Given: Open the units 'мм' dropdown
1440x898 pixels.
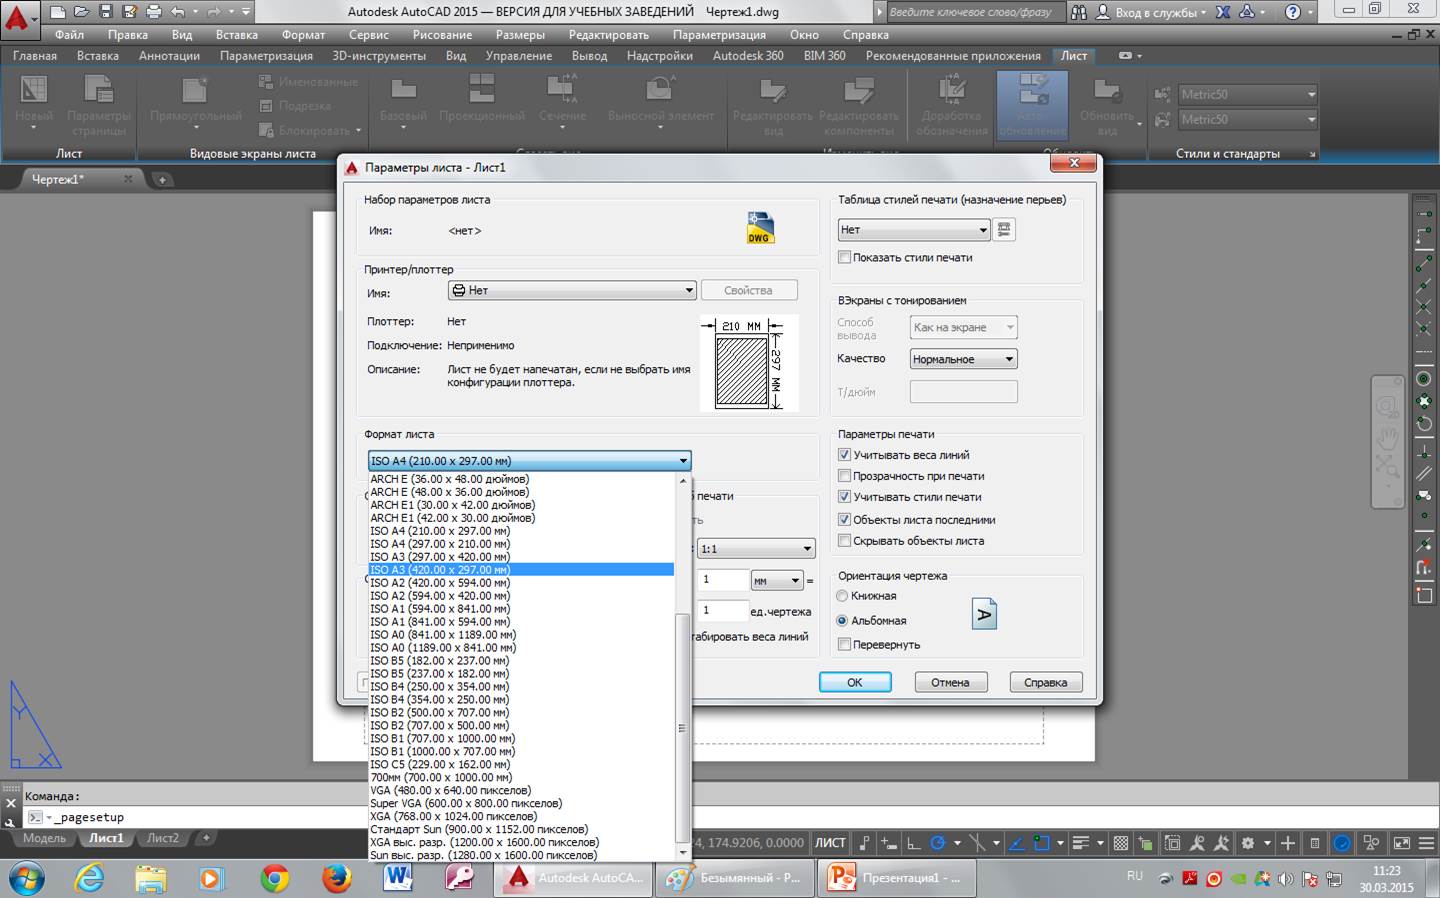Looking at the screenshot, I should point(777,580).
